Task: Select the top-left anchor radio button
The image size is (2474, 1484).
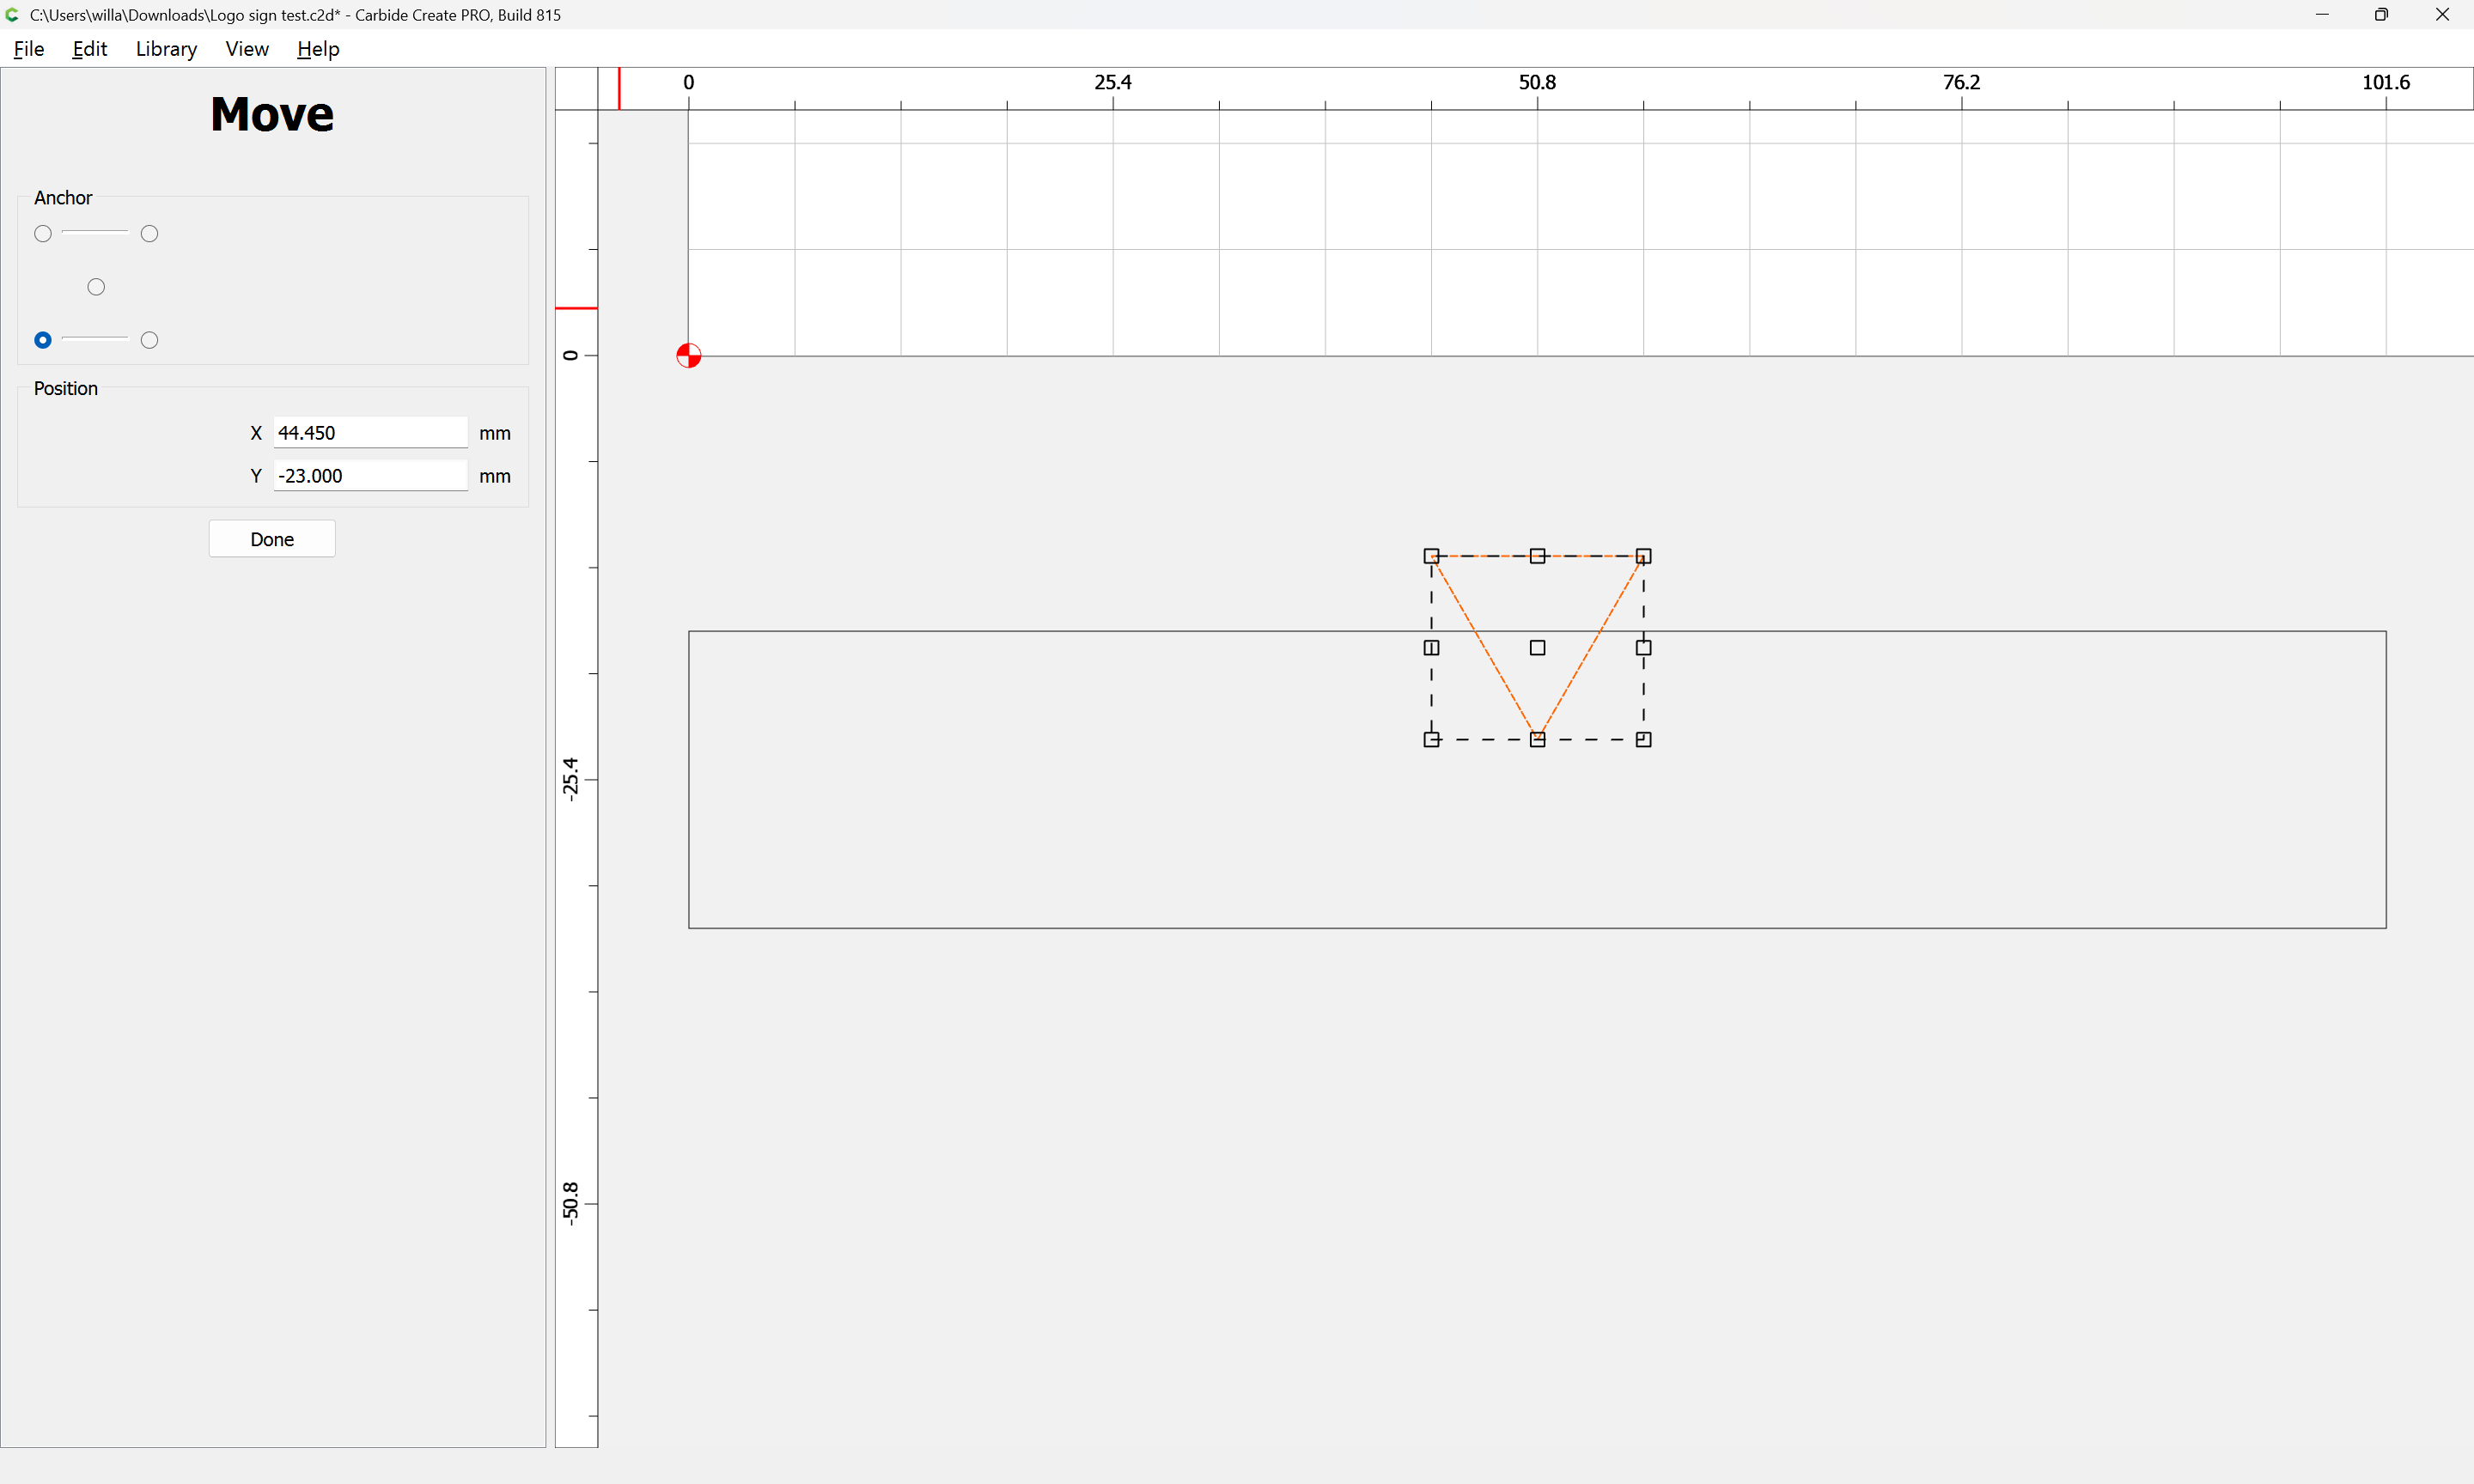Action: tap(43, 234)
